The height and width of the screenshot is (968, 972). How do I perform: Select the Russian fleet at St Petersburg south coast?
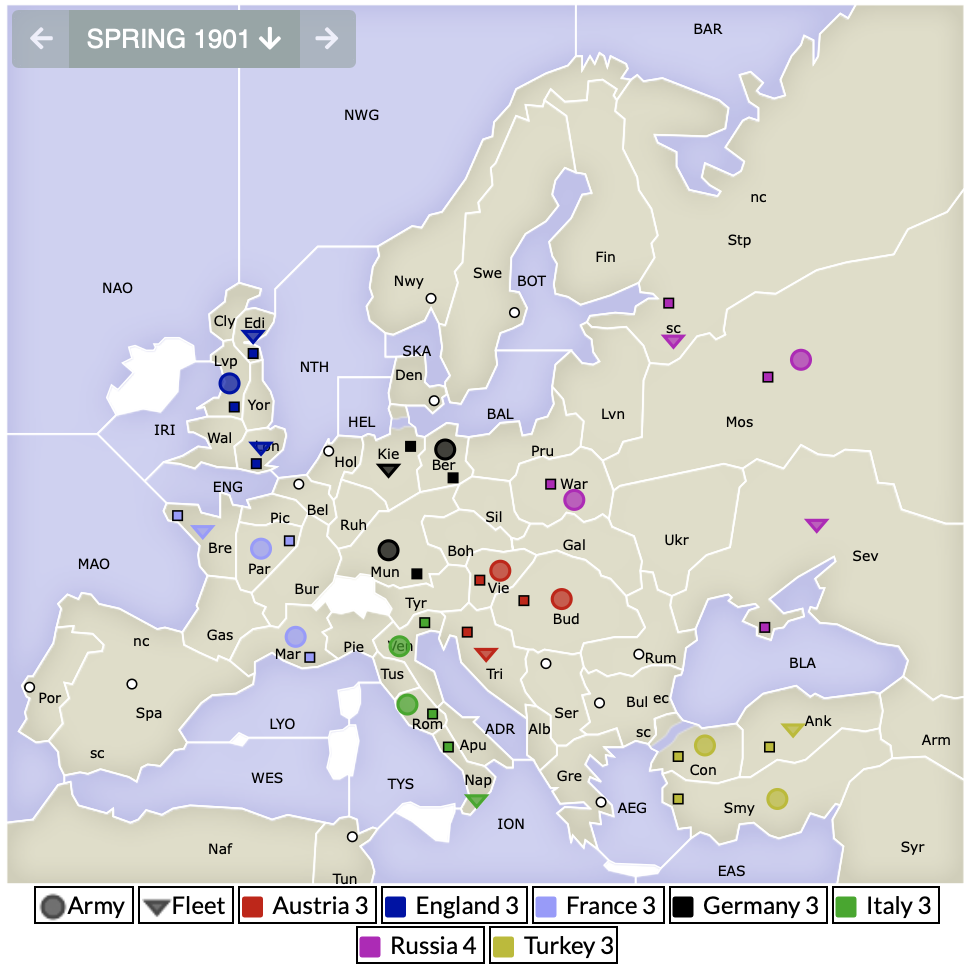coord(673,341)
